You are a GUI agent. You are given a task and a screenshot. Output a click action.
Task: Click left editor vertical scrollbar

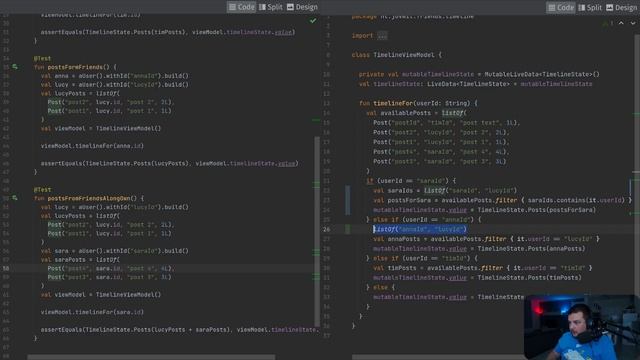tap(317, 231)
